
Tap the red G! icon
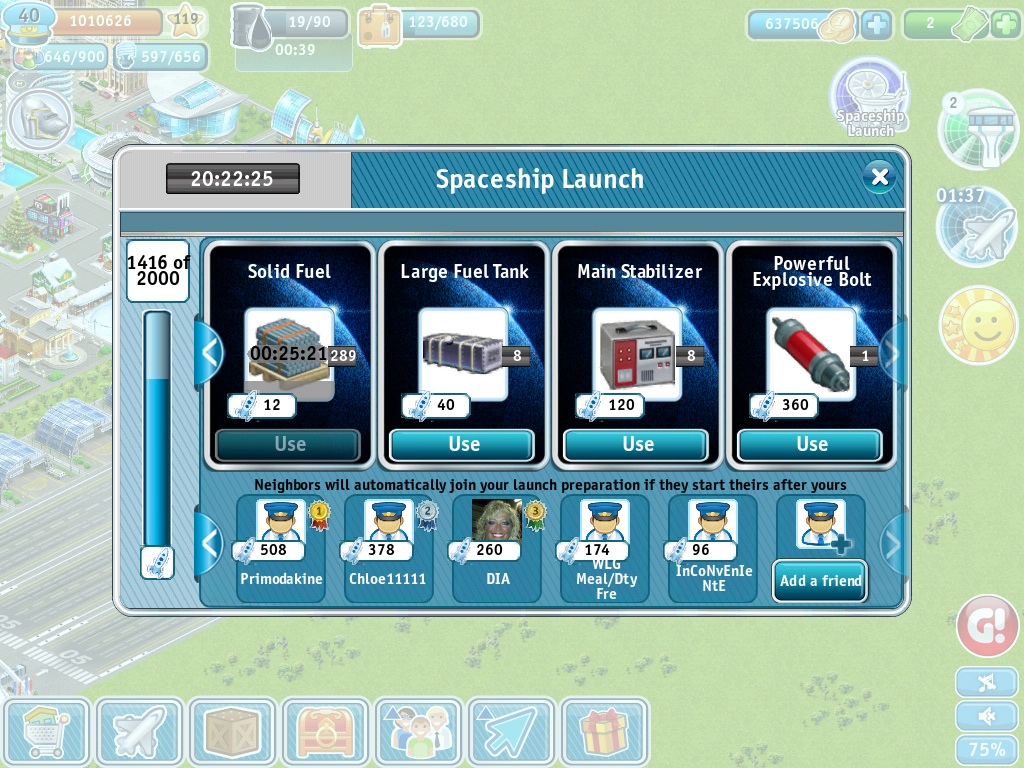point(987,625)
